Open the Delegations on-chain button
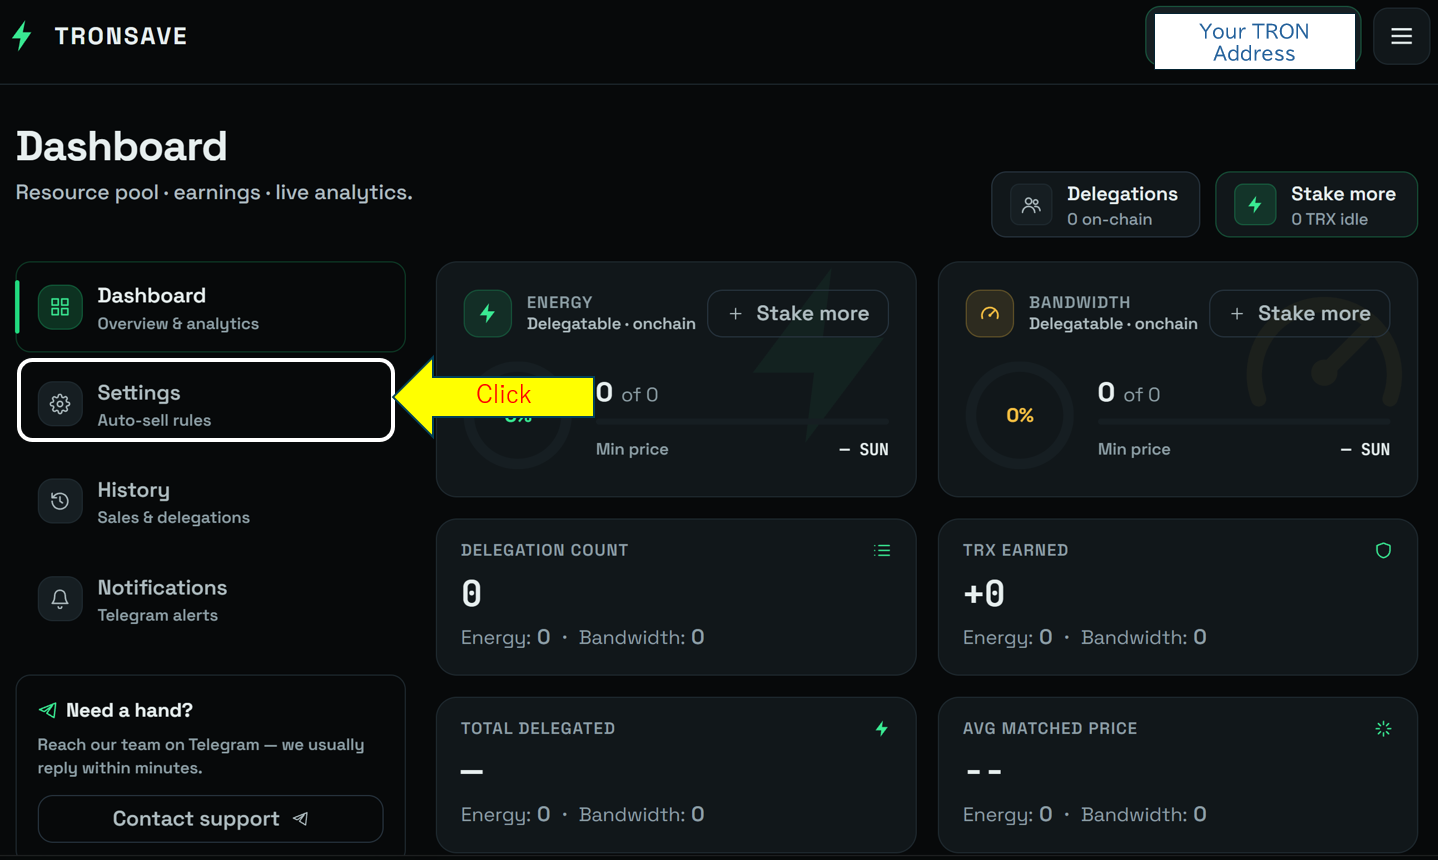1438x860 pixels. [x=1095, y=205]
